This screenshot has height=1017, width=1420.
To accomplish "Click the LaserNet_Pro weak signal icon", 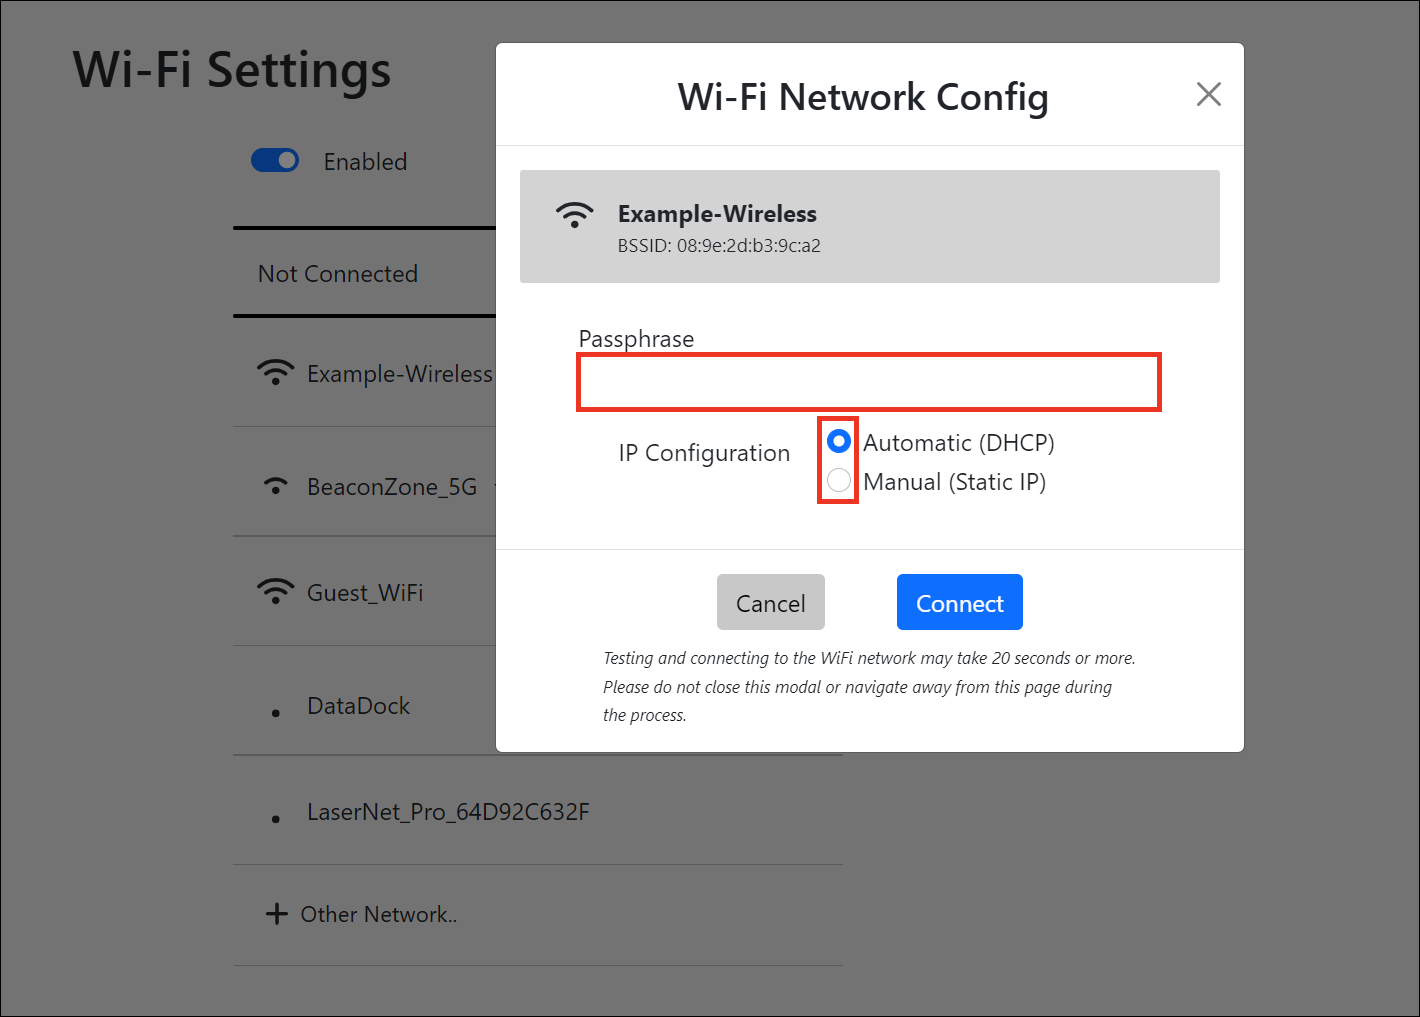I will pos(276,819).
